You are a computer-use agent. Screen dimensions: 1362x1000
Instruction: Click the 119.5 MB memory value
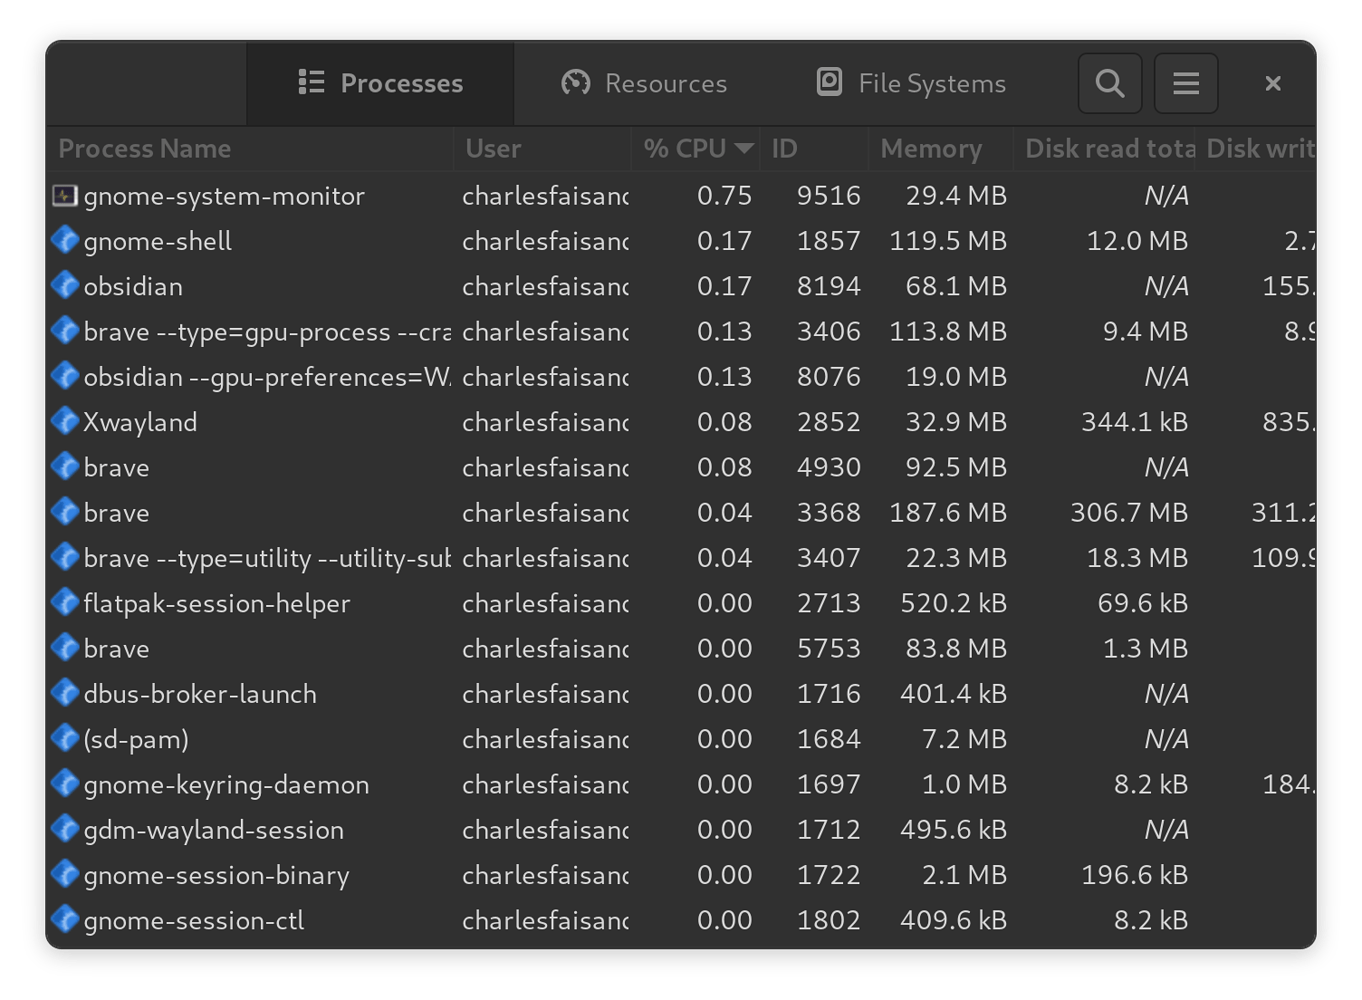pos(948,241)
